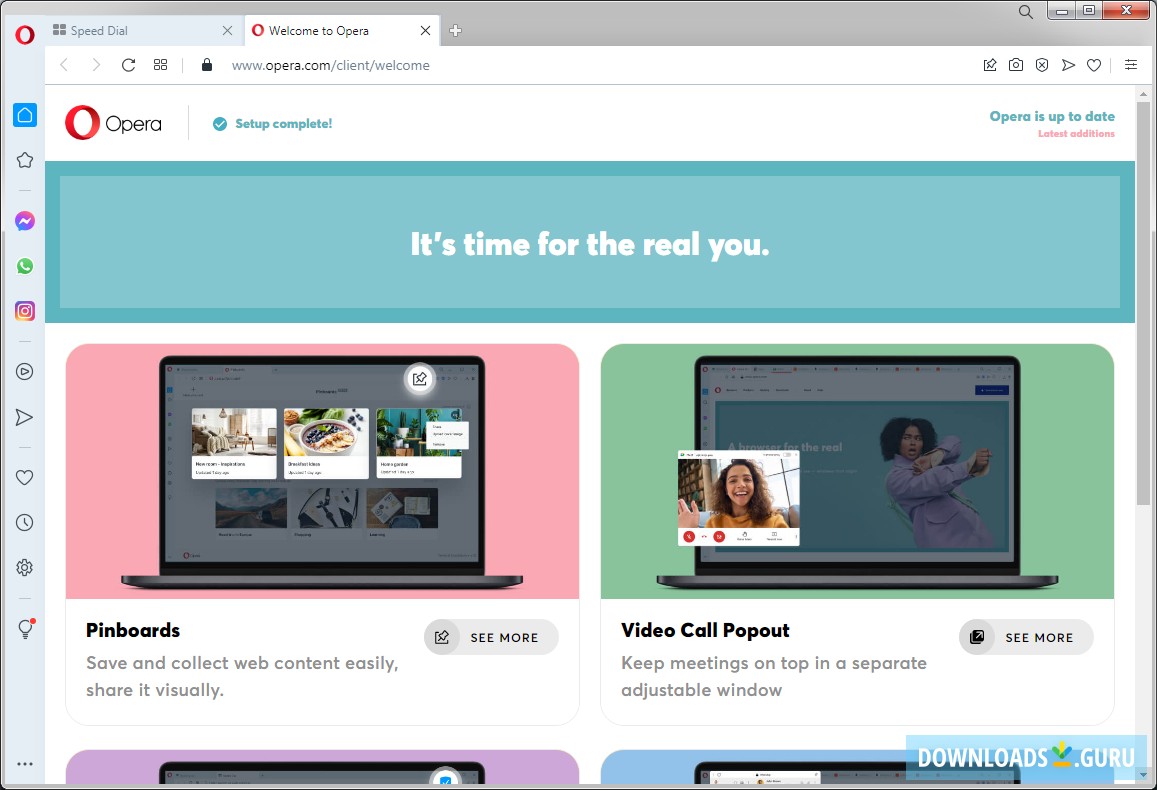This screenshot has width=1157, height=790.
Task: Click Opera is up to date text
Action: [x=1051, y=117]
